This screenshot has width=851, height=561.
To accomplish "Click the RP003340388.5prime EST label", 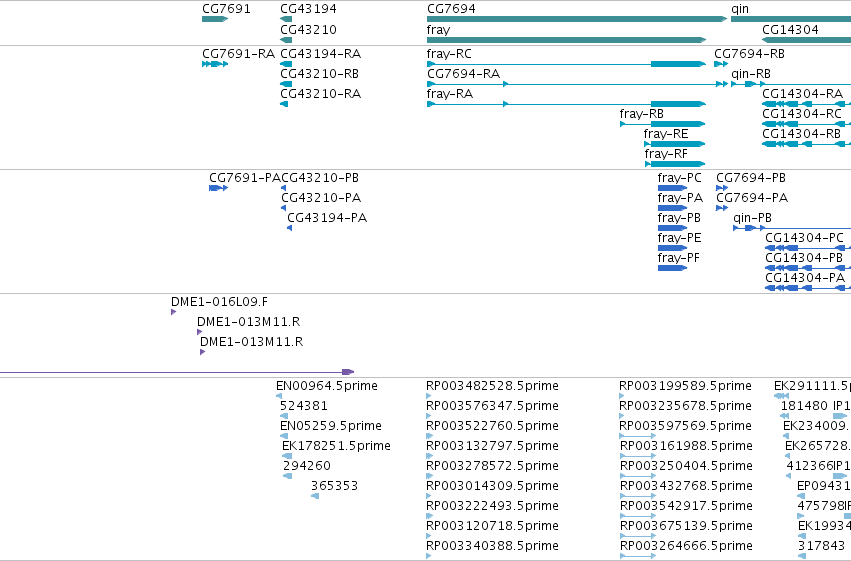I will (492, 546).
